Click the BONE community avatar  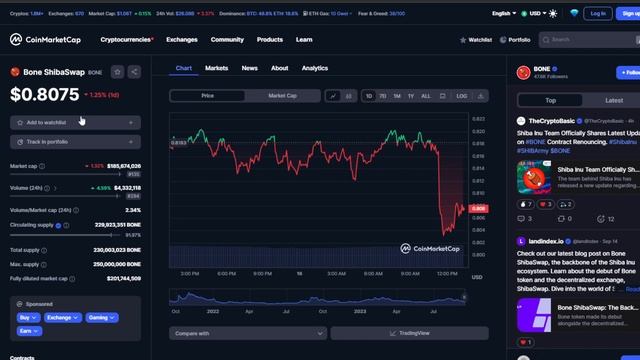tap(523, 73)
